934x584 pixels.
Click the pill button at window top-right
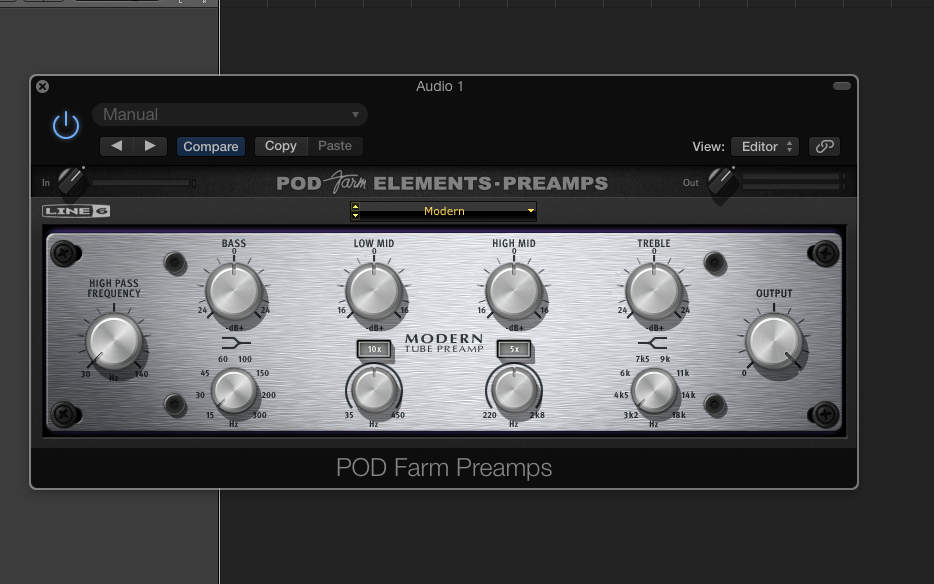point(842,86)
